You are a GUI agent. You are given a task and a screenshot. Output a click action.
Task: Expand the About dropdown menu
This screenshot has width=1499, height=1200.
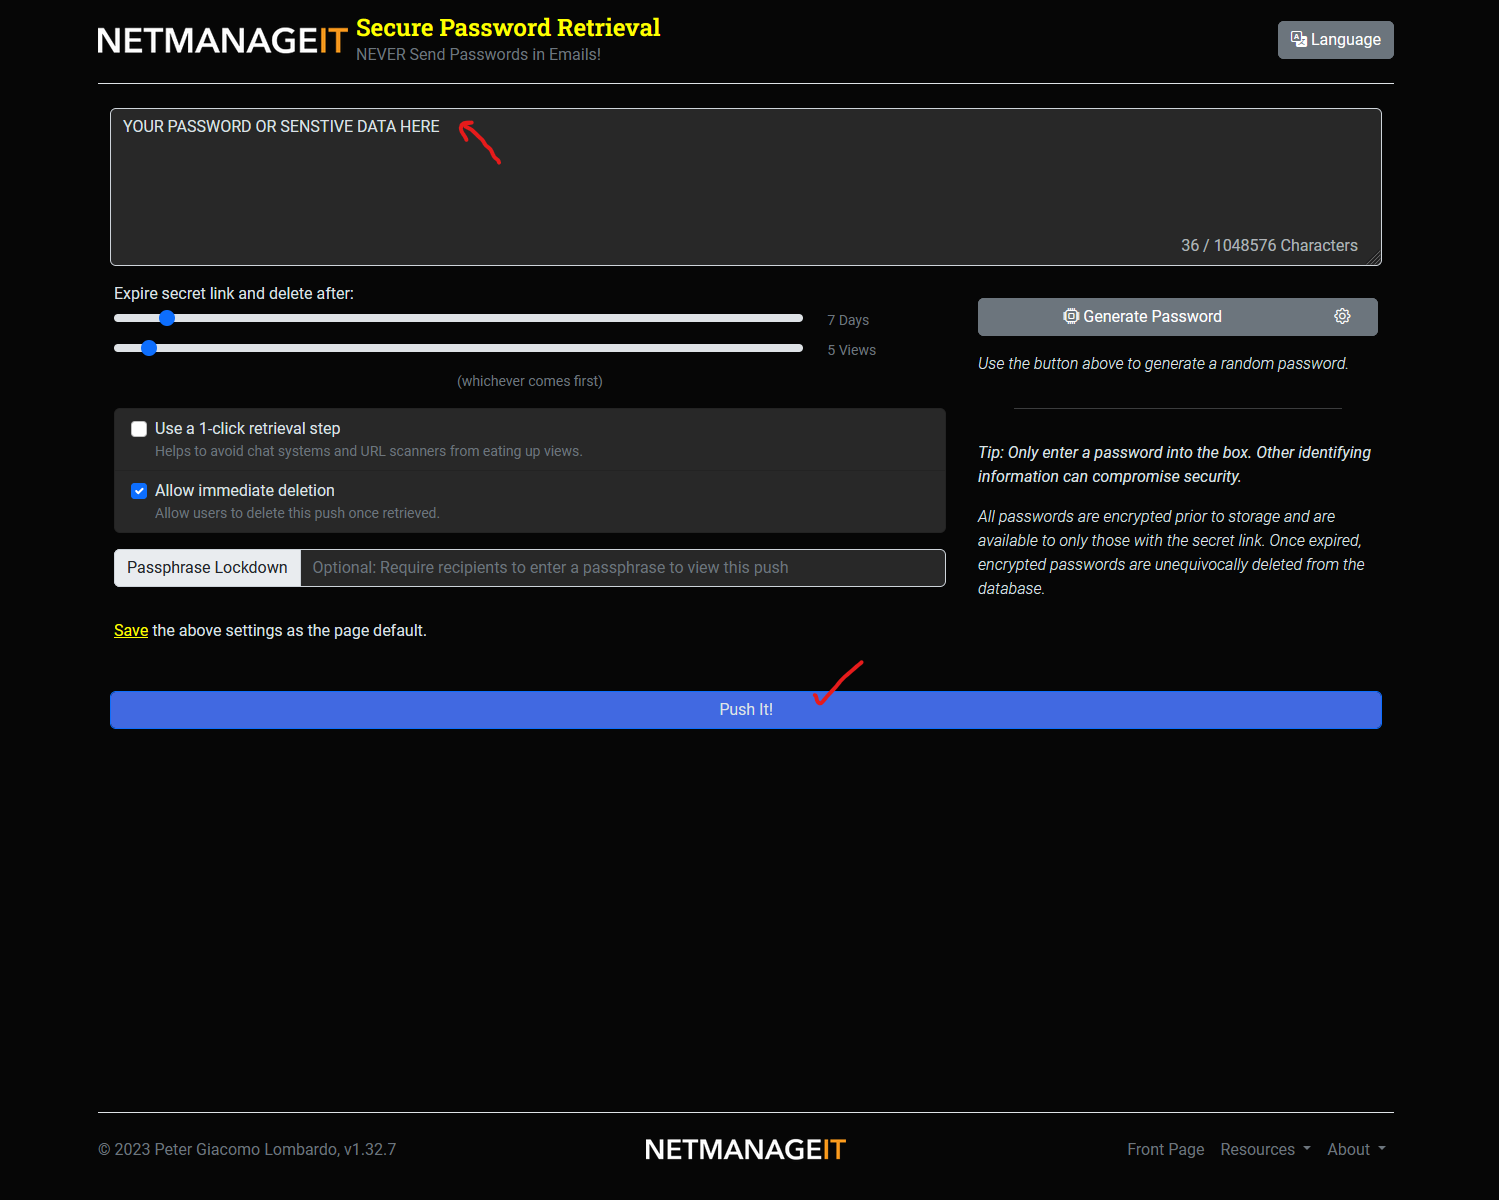tap(1355, 1150)
